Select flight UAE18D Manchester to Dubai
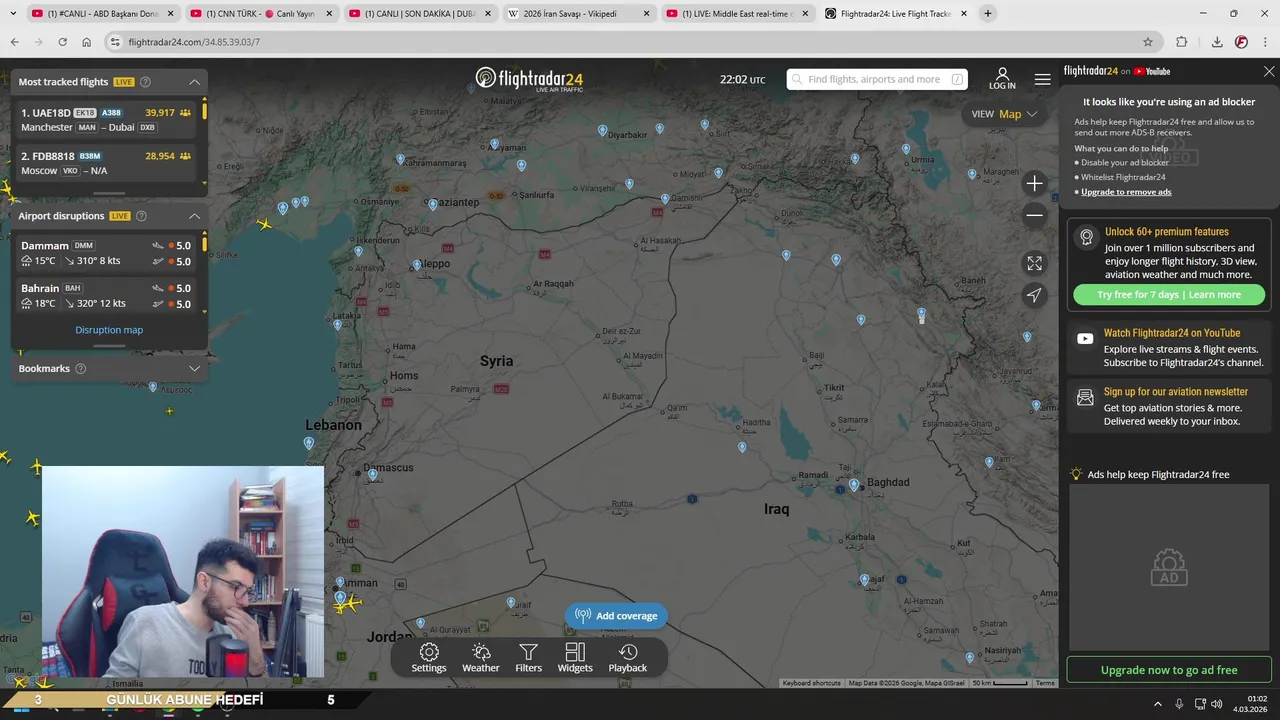 click(x=106, y=120)
